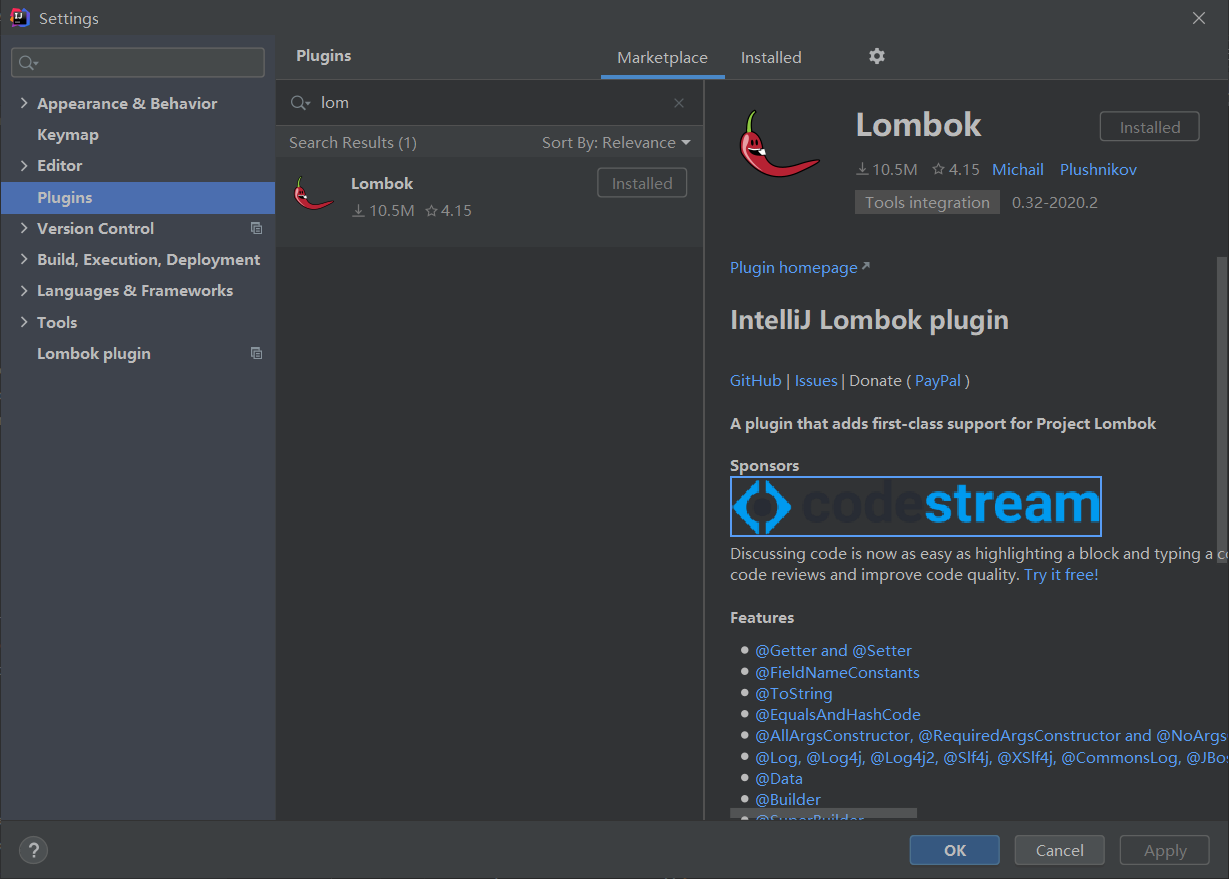
Task: Click the Plushnikov author link
Action: [x=1098, y=169]
